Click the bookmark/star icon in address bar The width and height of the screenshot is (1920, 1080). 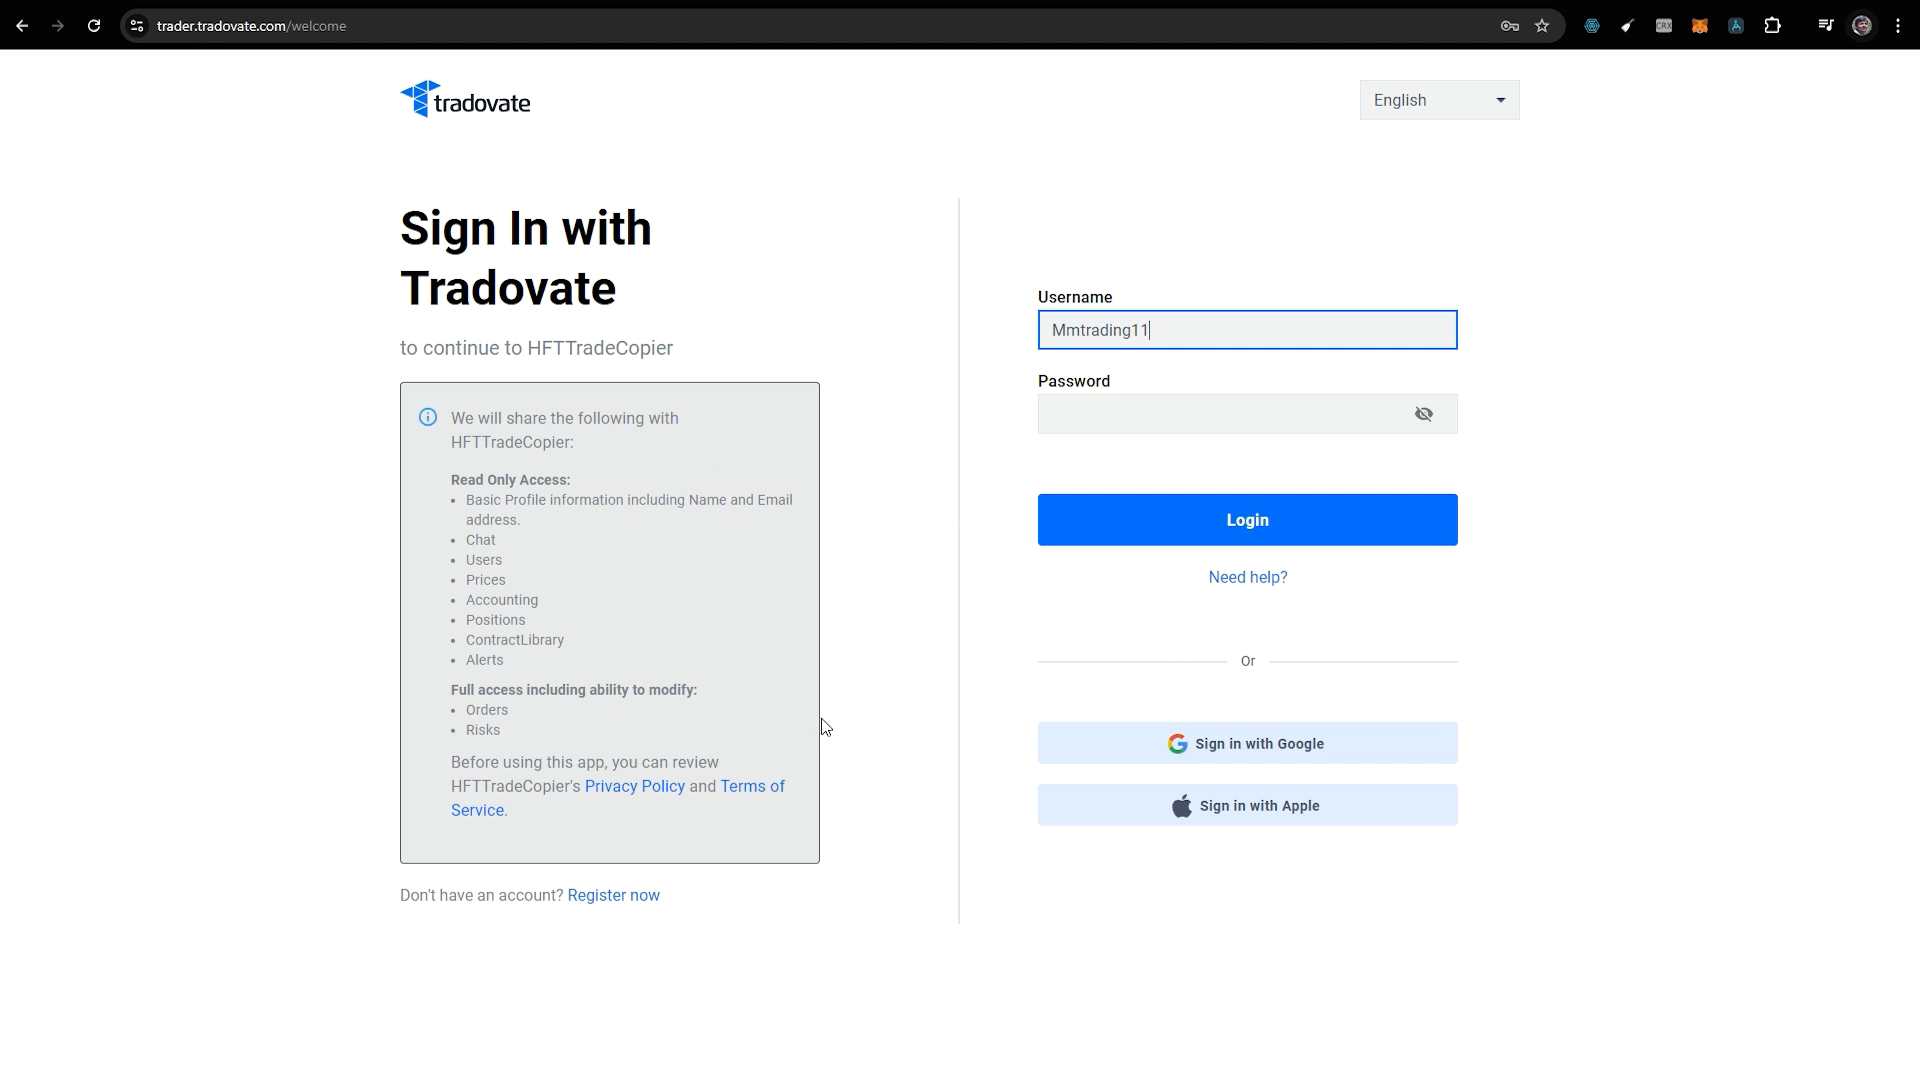point(1542,25)
